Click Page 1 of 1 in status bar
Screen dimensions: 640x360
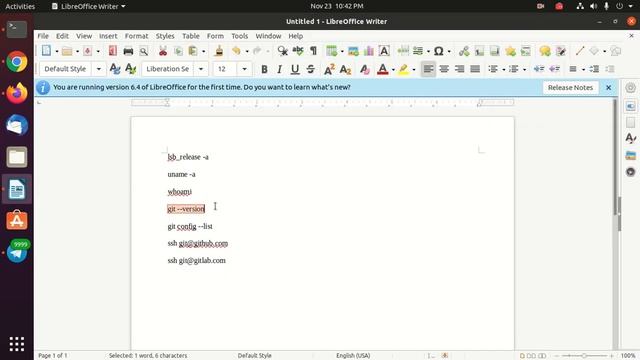point(53,356)
